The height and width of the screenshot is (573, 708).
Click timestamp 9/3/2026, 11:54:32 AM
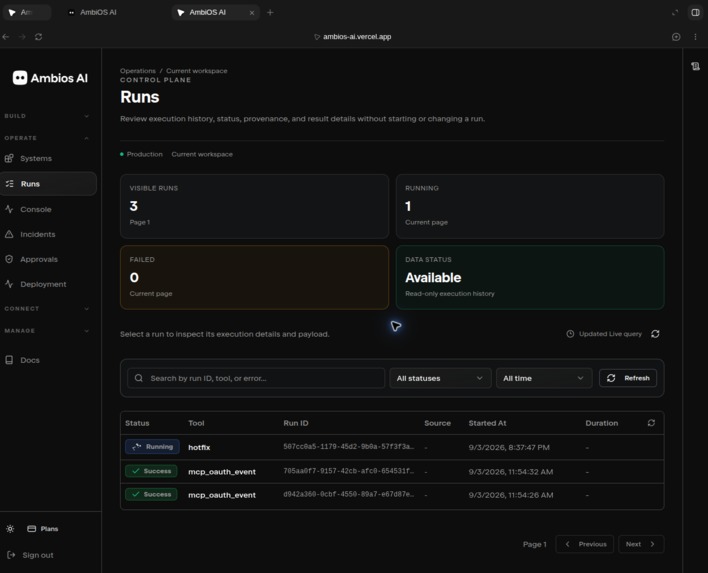pos(511,472)
